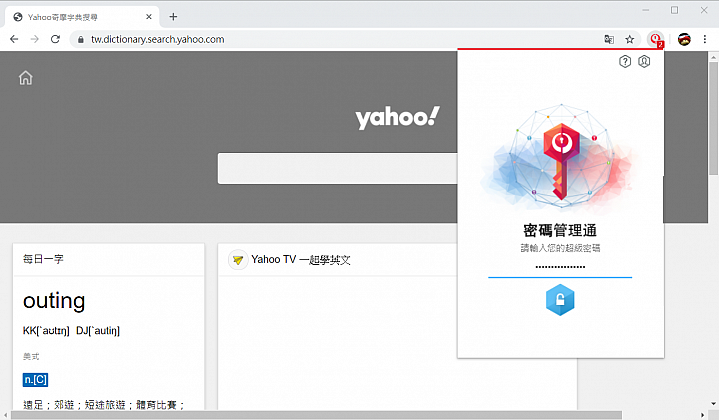This screenshot has height=420, width=719.
Task: Click the Yahoo home icon
Action: click(x=26, y=77)
